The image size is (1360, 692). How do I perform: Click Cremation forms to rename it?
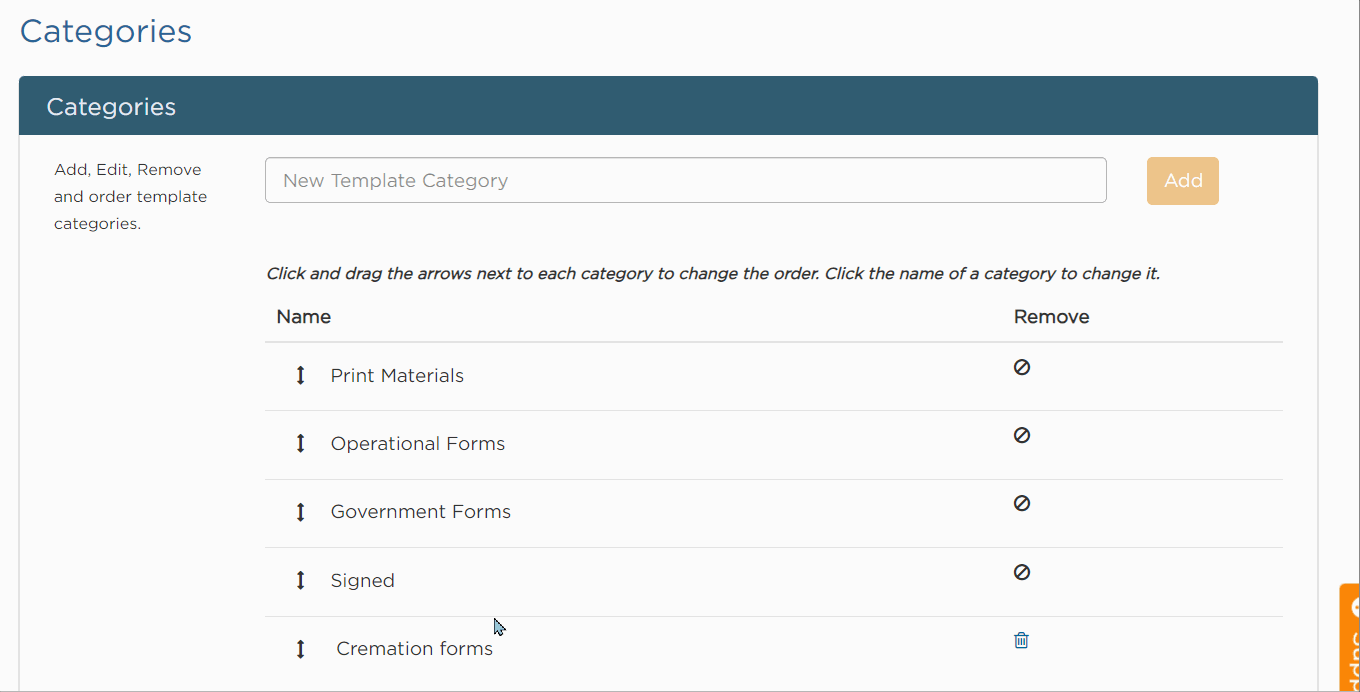414,648
